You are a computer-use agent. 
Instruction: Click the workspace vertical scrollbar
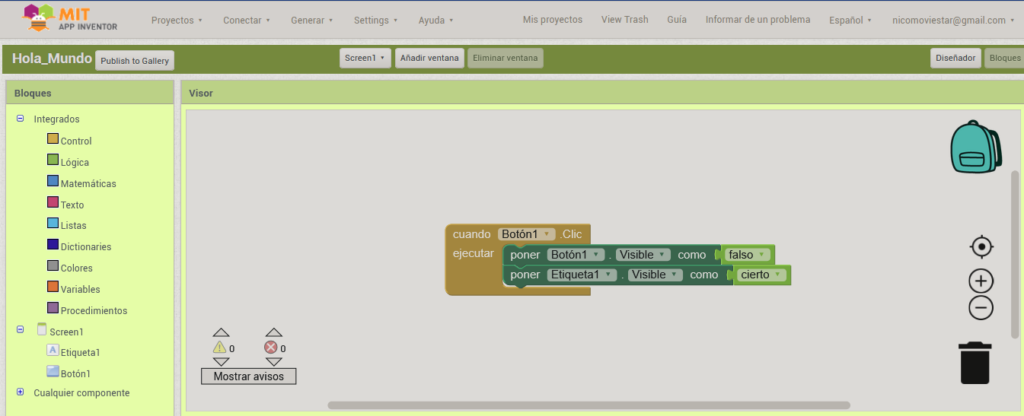click(1015, 255)
